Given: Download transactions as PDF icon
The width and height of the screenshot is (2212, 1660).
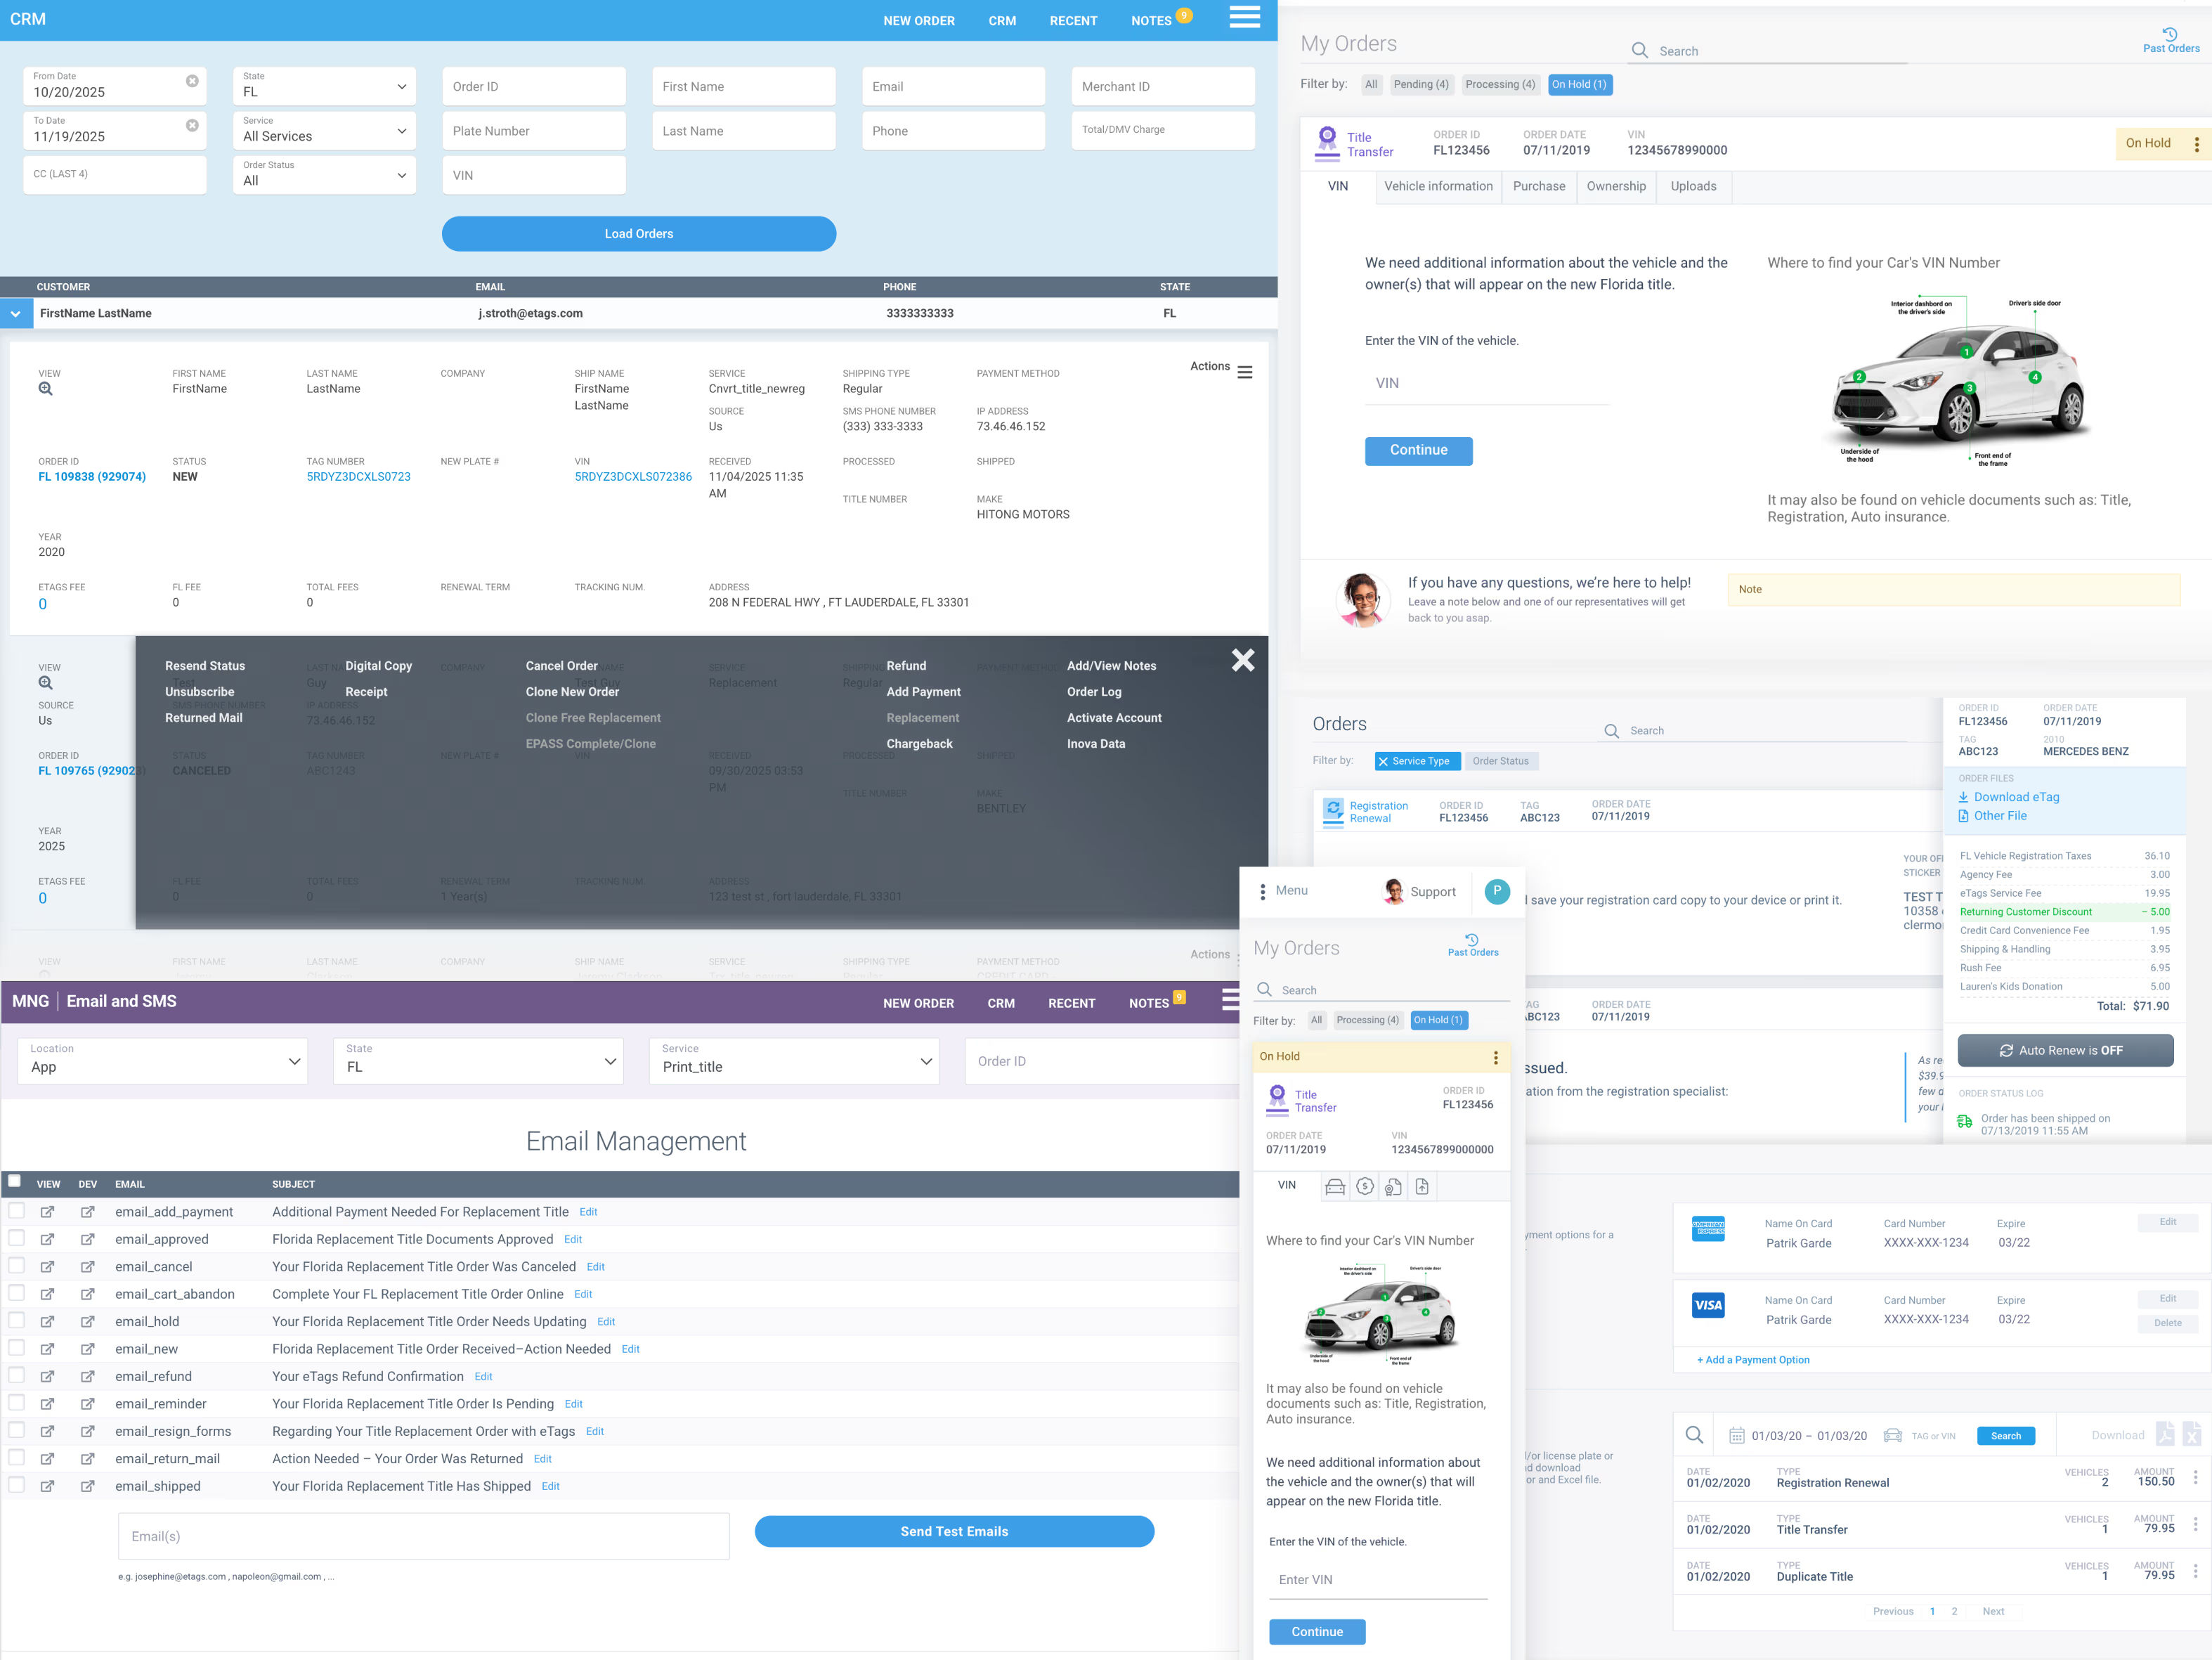Looking at the screenshot, I should tap(2165, 1434).
